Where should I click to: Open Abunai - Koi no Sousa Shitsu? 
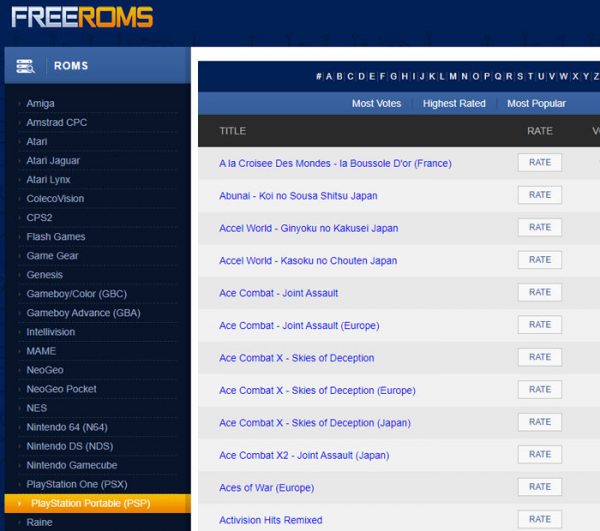click(x=298, y=196)
